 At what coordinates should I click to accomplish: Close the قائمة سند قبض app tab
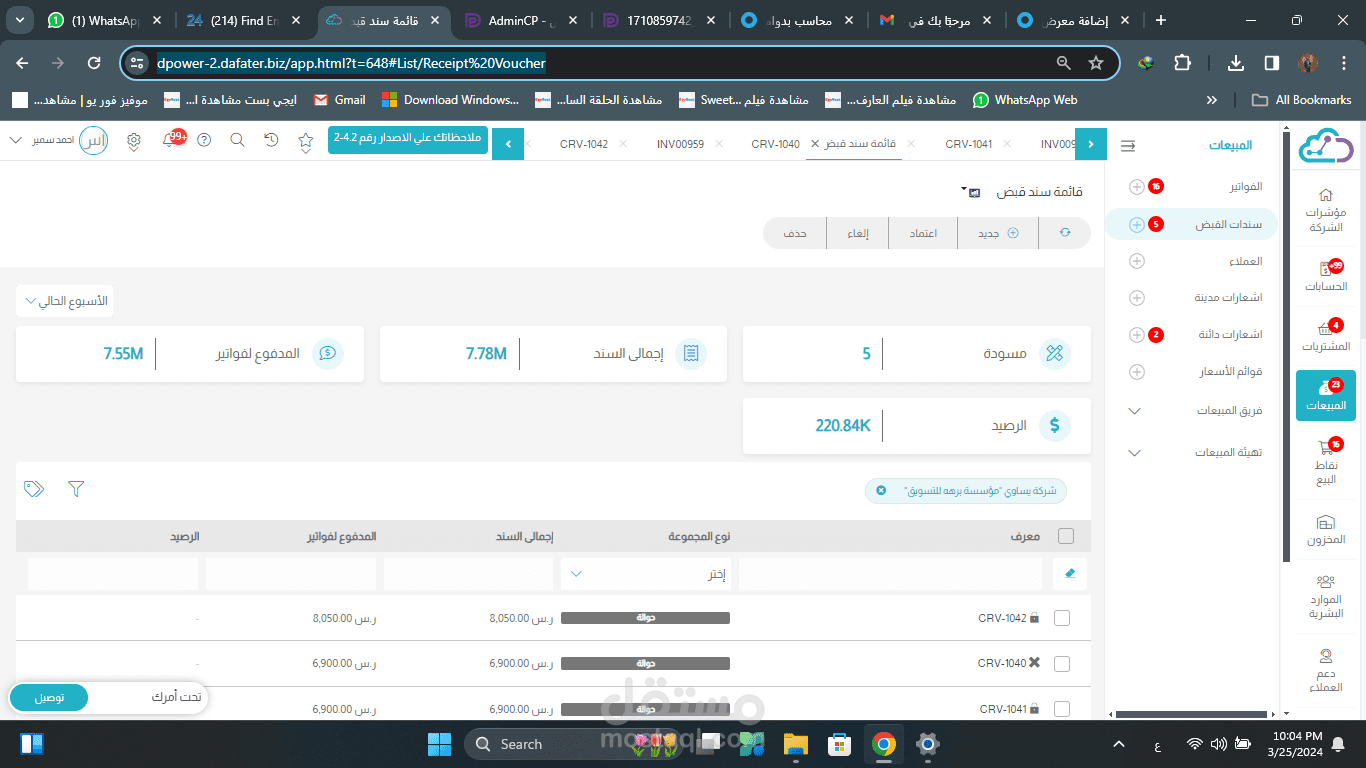[817, 144]
